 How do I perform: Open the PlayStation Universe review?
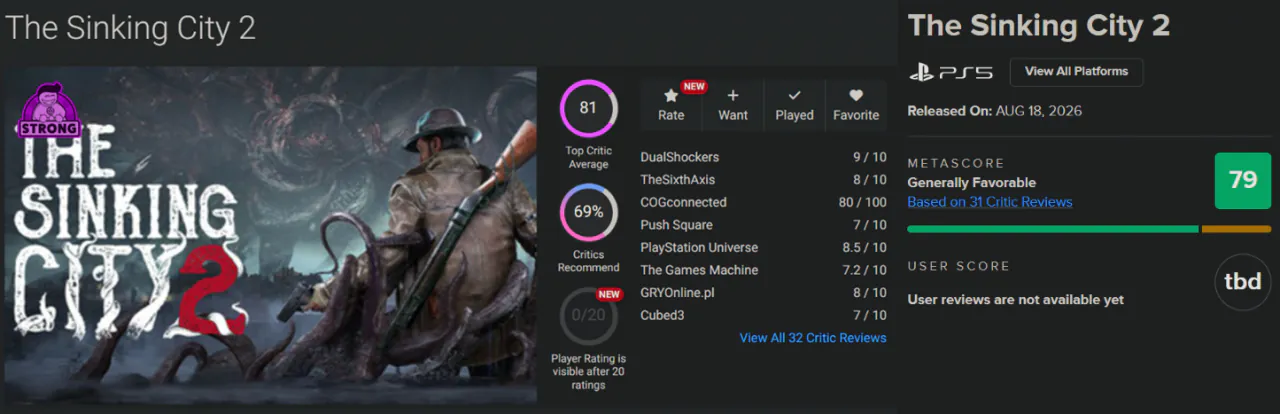coord(699,248)
